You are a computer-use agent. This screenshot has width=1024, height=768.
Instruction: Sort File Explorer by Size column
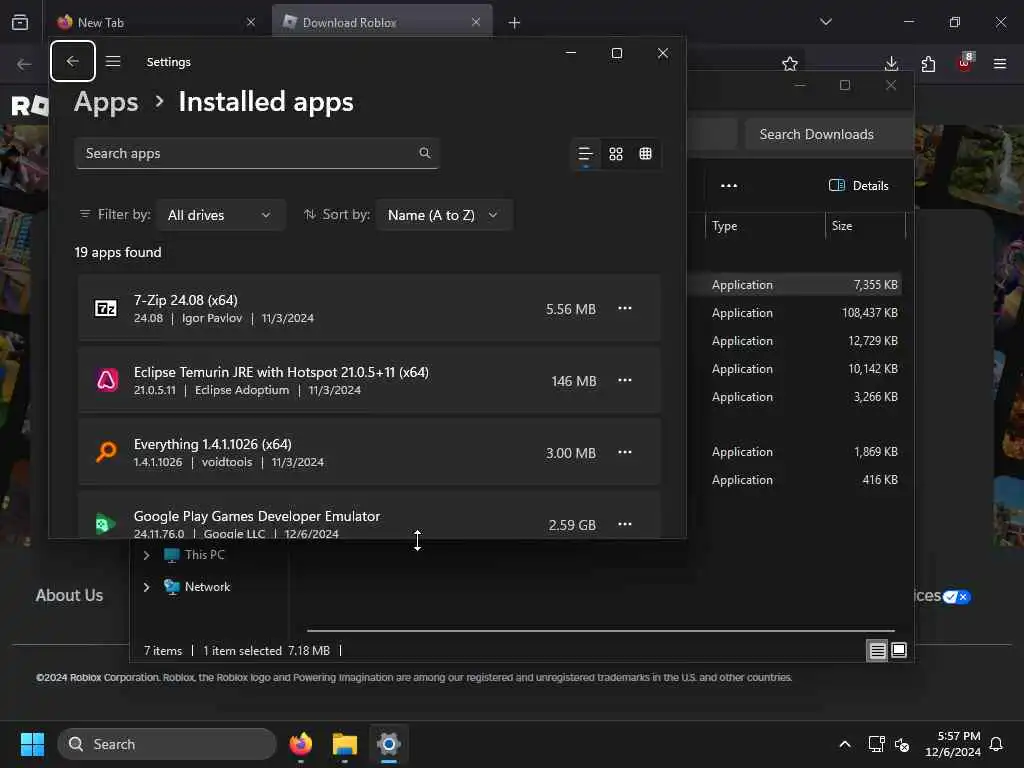[865, 226]
